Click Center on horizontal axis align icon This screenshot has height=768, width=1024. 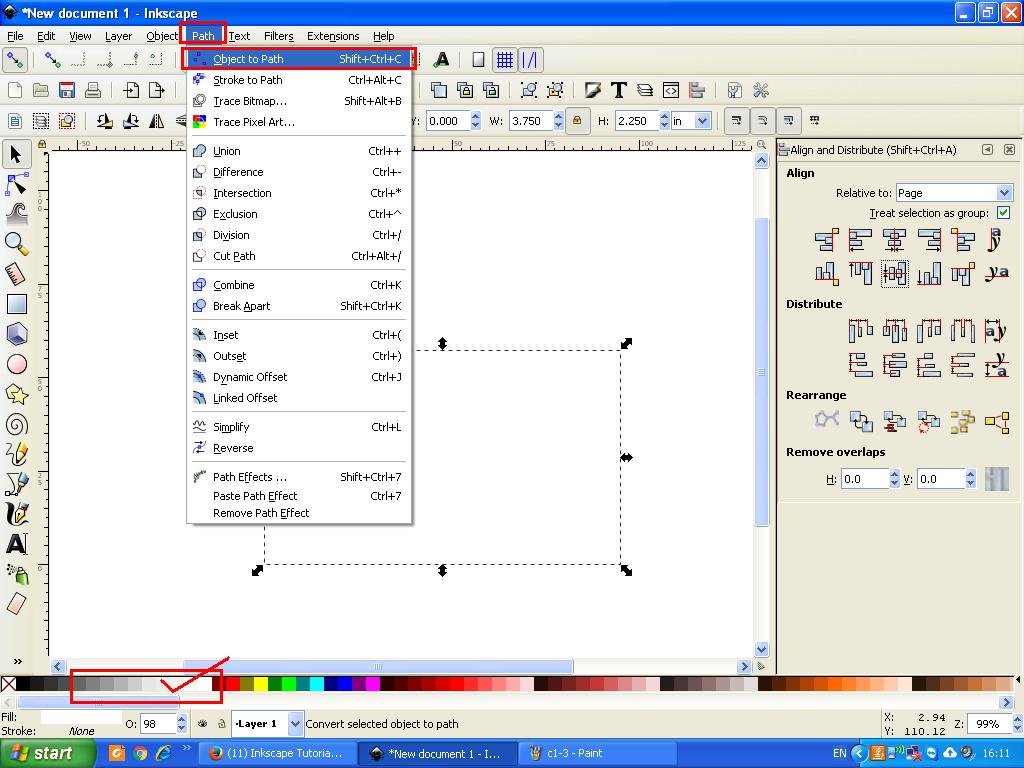(894, 273)
